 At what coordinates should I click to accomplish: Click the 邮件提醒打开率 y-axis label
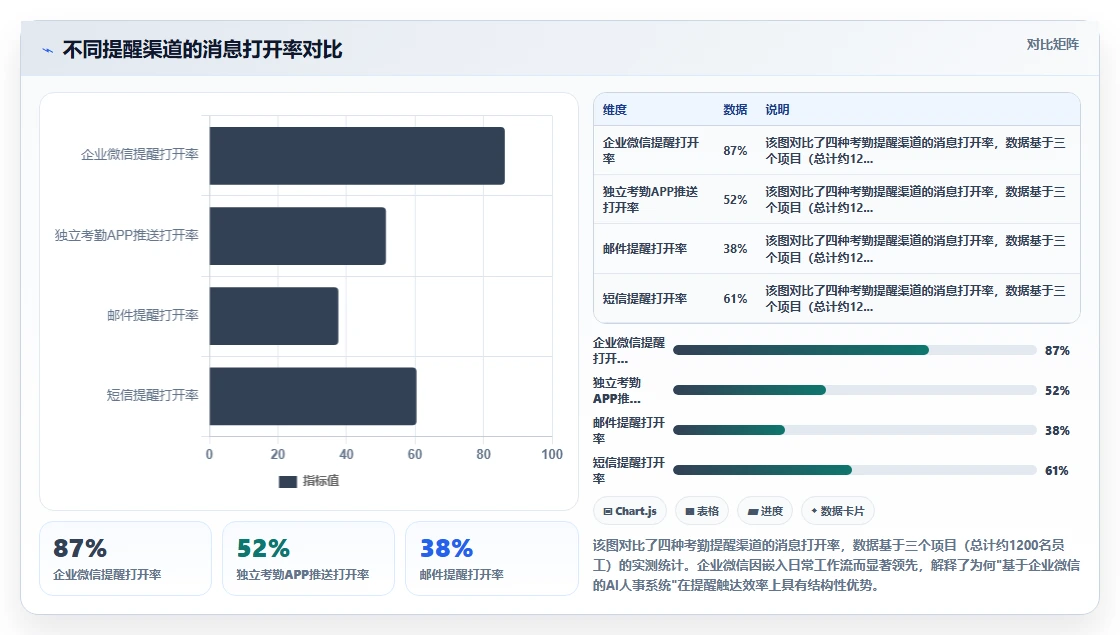(153, 315)
